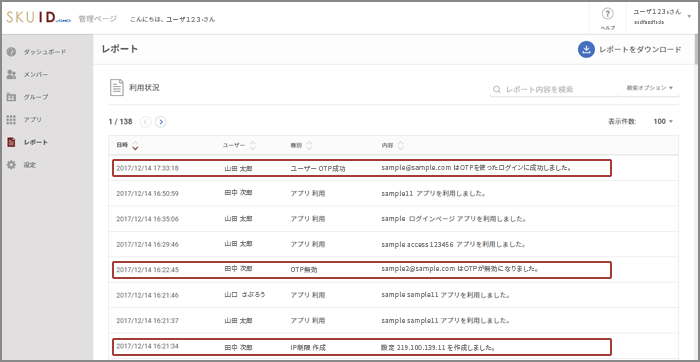Click the ヘルプ label
This screenshot has height=362, width=700.
pos(607,28)
